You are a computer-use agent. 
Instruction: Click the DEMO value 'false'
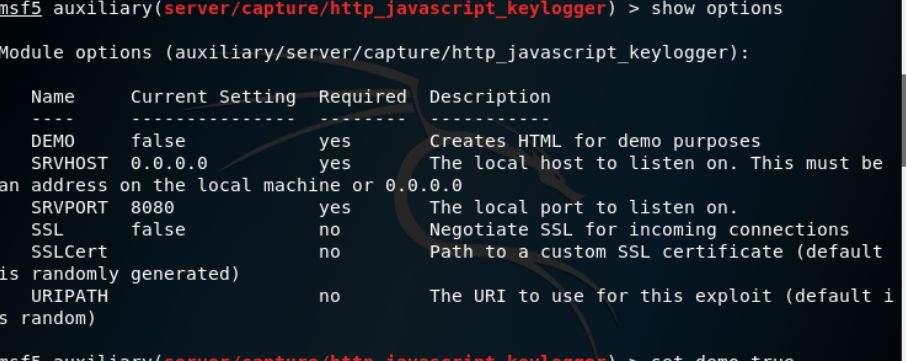click(x=158, y=141)
